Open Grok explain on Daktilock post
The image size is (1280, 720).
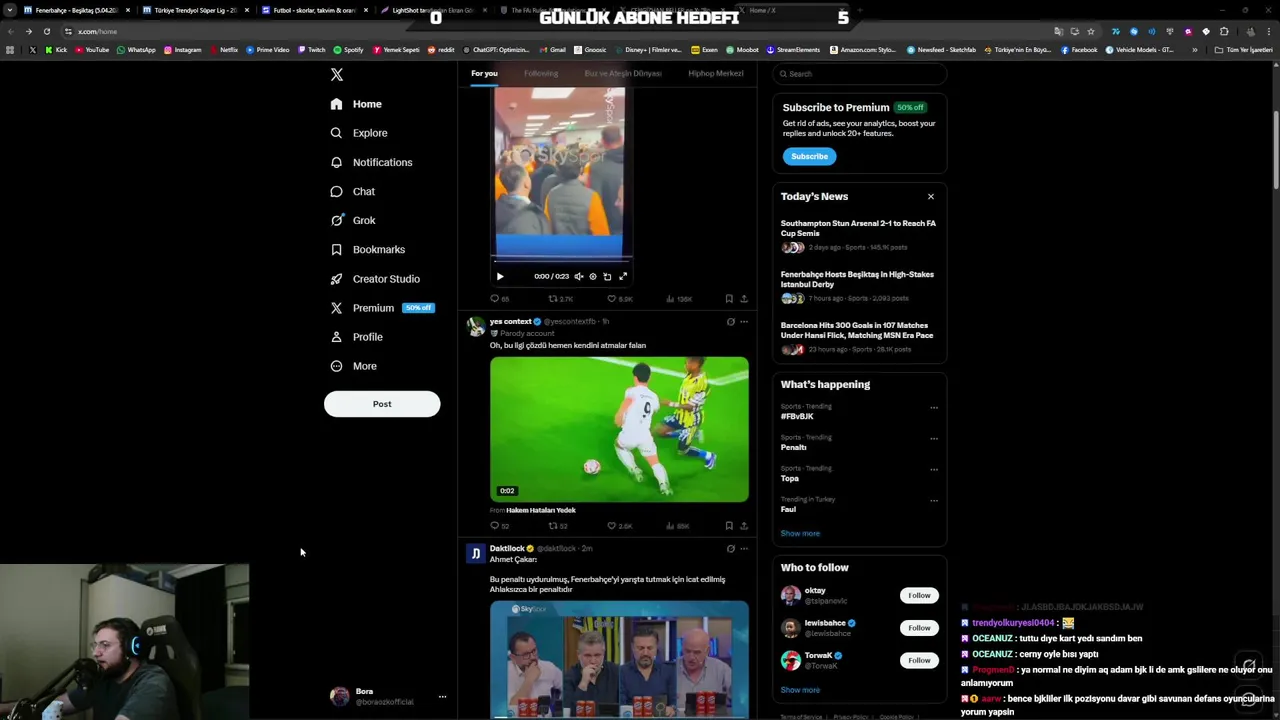[730, 549]
